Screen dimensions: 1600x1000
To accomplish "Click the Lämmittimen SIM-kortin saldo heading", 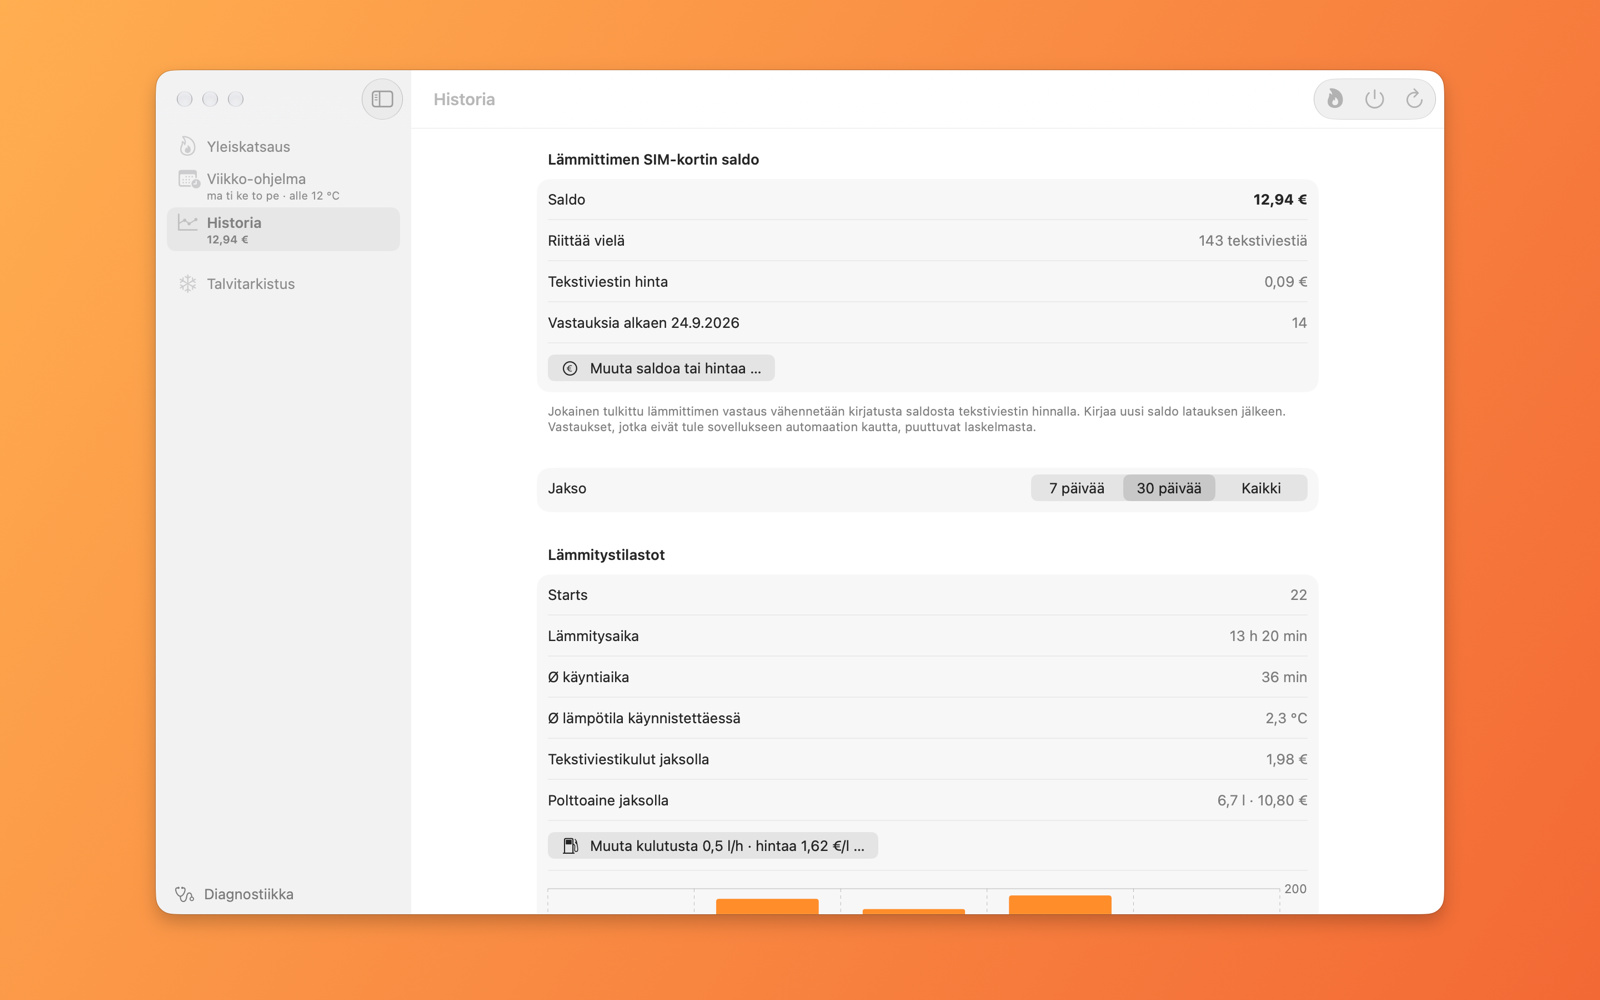I will [653, 160].
